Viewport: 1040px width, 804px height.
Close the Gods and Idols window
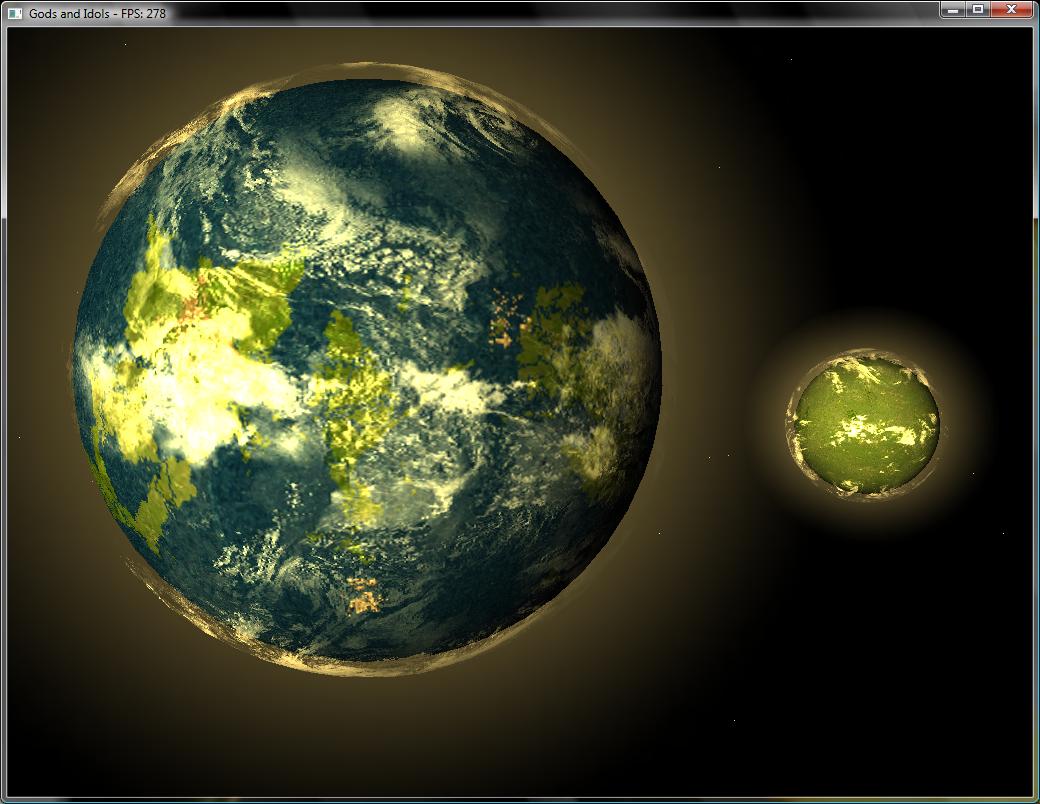1012,10
